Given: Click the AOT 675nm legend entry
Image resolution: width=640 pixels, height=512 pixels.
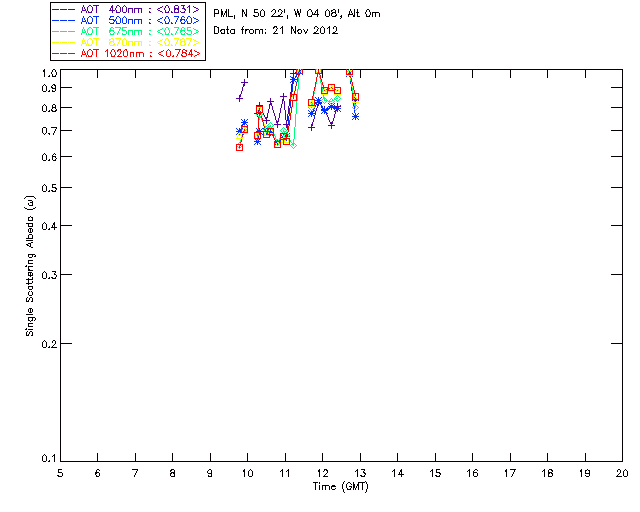Looking at the screenshot, I should pyautogui.click(x=126, y=31).
